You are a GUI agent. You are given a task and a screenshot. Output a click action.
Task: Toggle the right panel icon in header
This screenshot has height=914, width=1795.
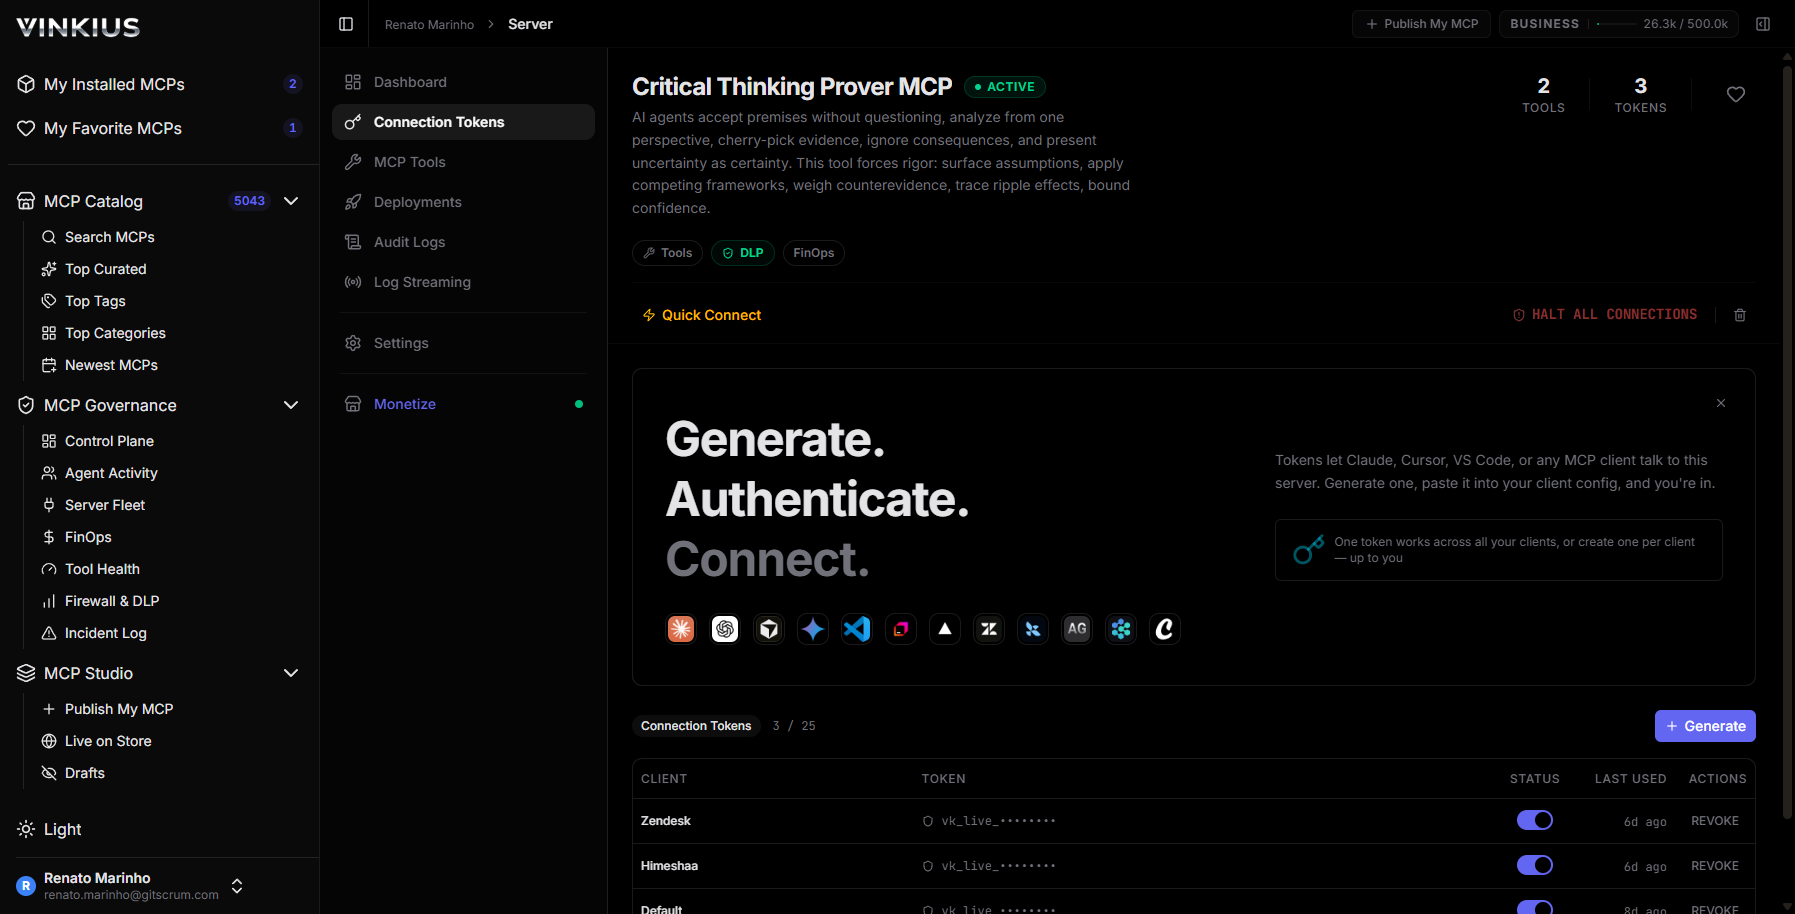[1763, 24]
